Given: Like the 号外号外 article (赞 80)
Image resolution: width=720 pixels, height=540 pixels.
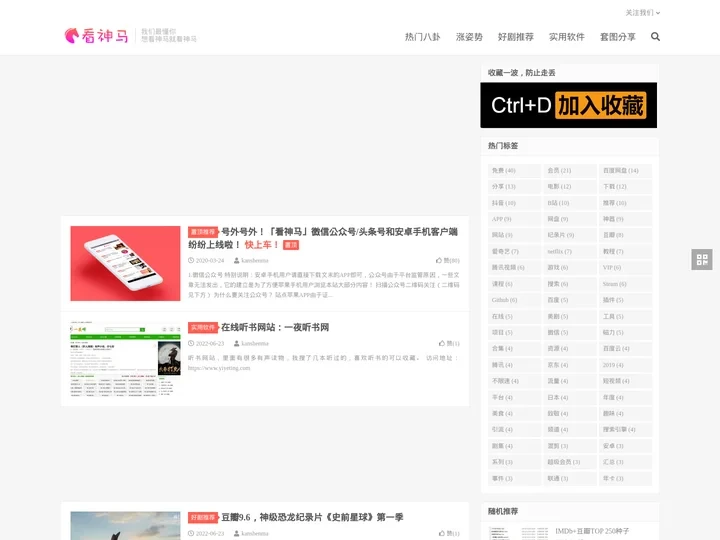Looking at the screenshot, I should 448,260.
